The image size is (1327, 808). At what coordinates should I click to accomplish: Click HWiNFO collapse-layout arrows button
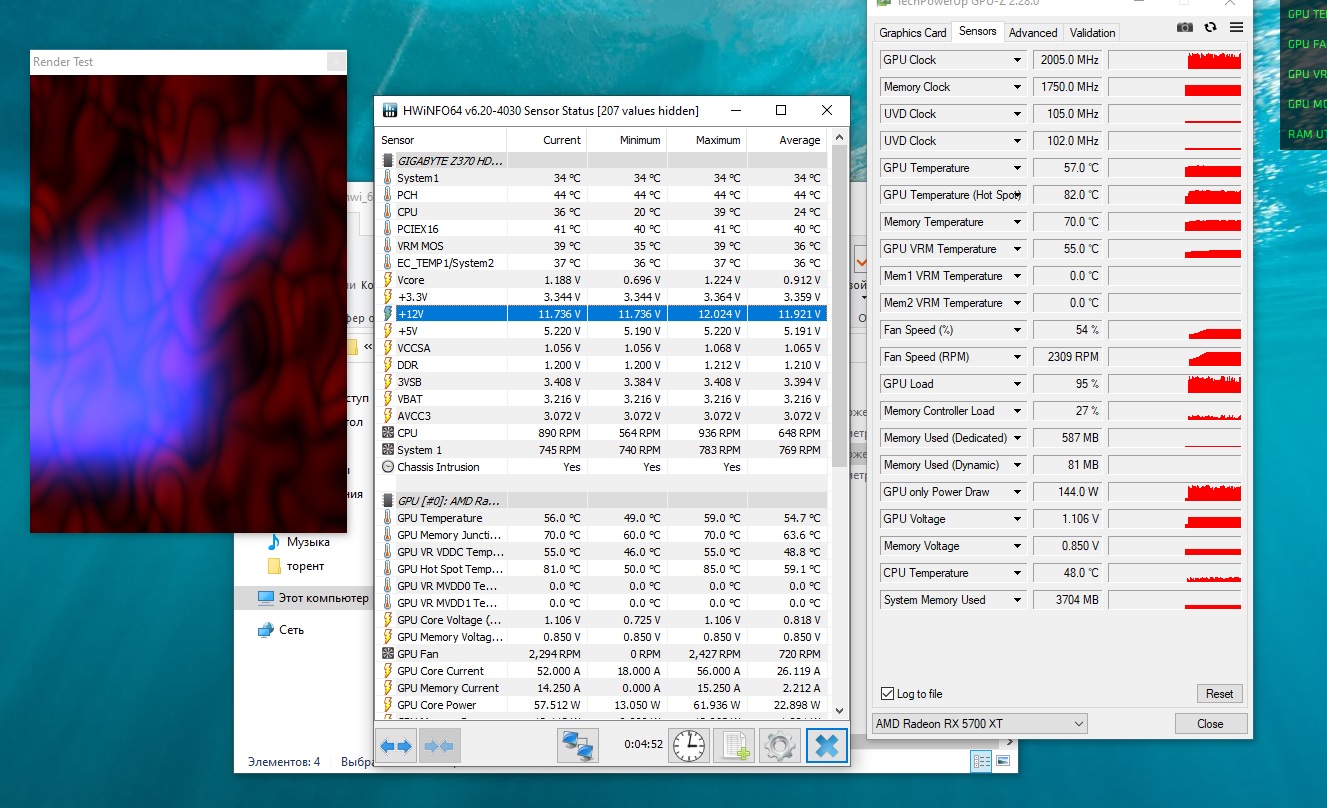coord(439,746)
